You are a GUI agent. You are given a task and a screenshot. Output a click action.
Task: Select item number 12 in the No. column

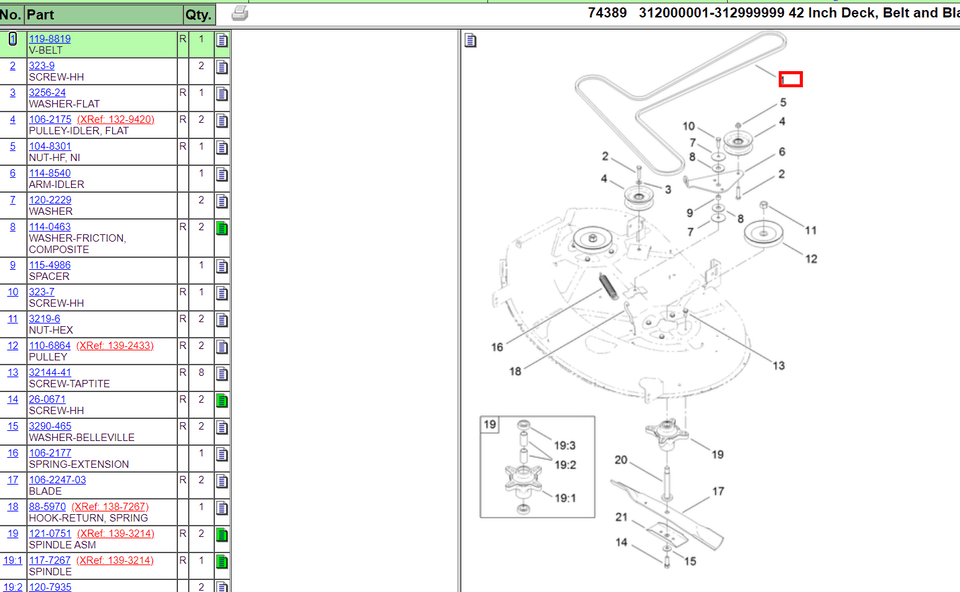click(x=12, y=346)
